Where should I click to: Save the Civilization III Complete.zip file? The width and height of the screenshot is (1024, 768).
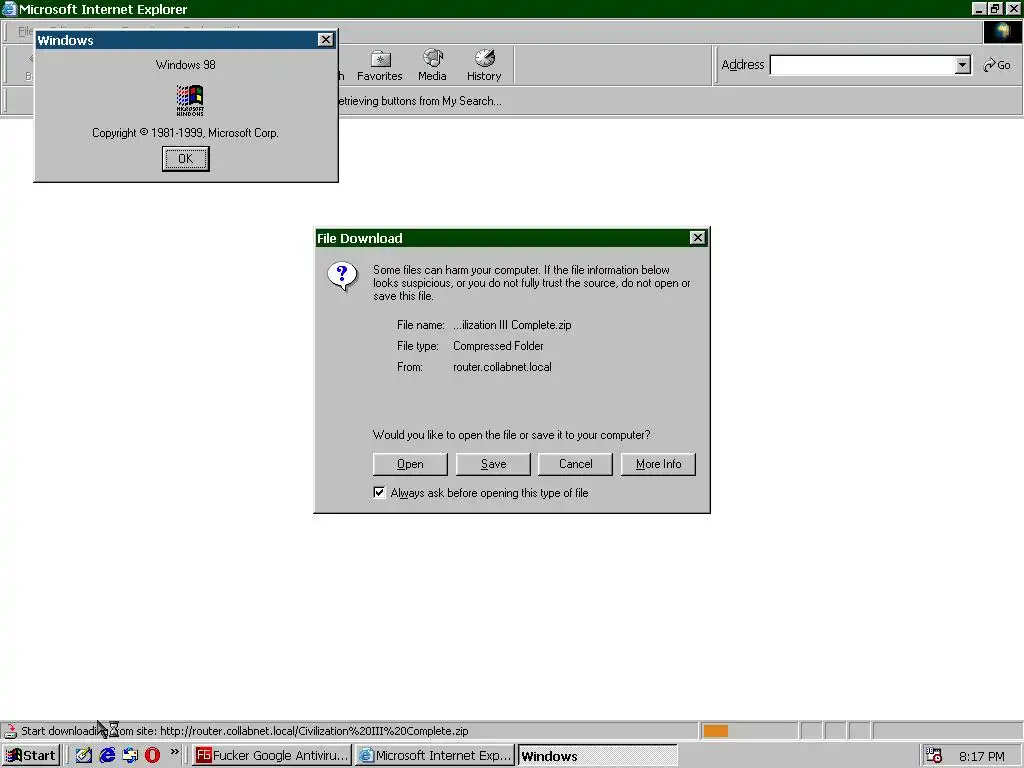[x=493, y=464]
